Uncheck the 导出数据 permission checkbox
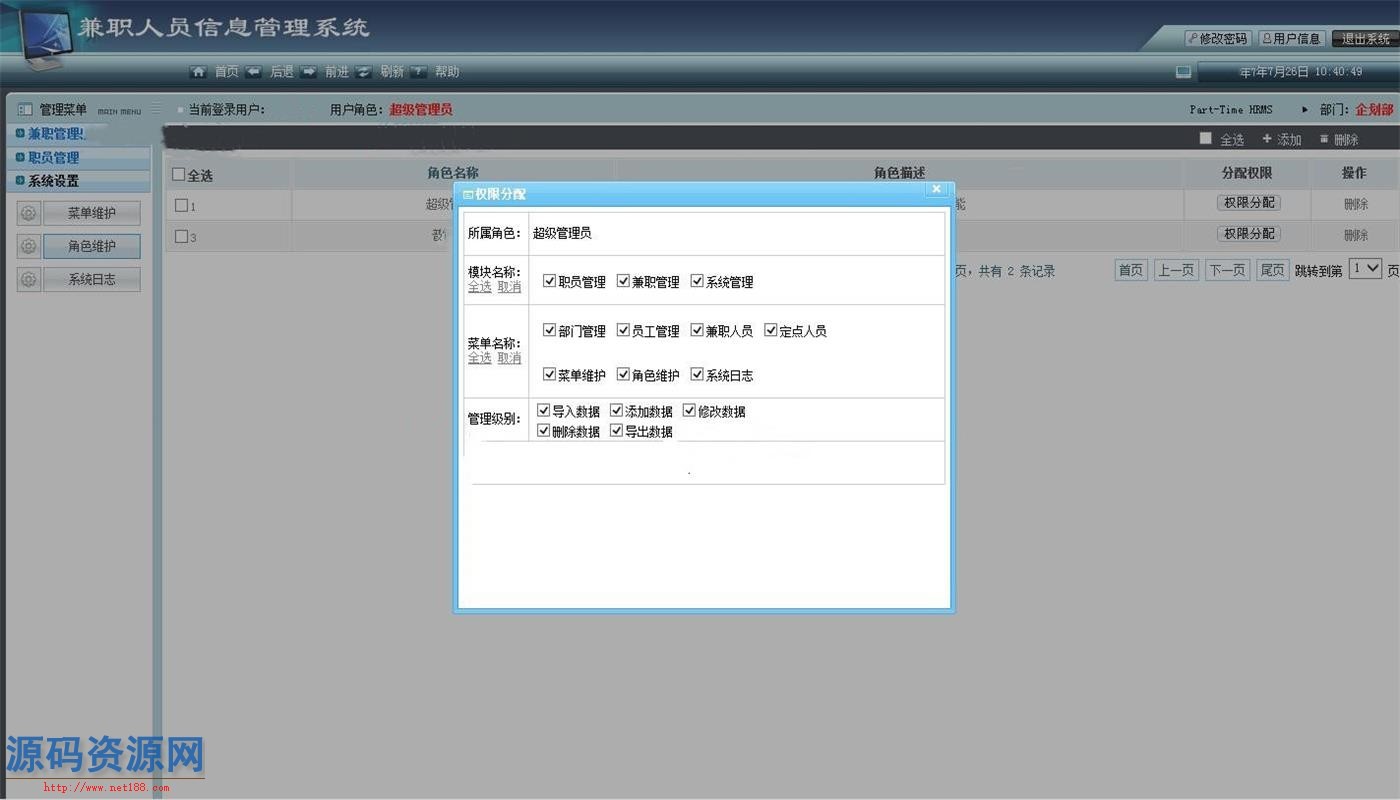 click(x=616, y=431)
